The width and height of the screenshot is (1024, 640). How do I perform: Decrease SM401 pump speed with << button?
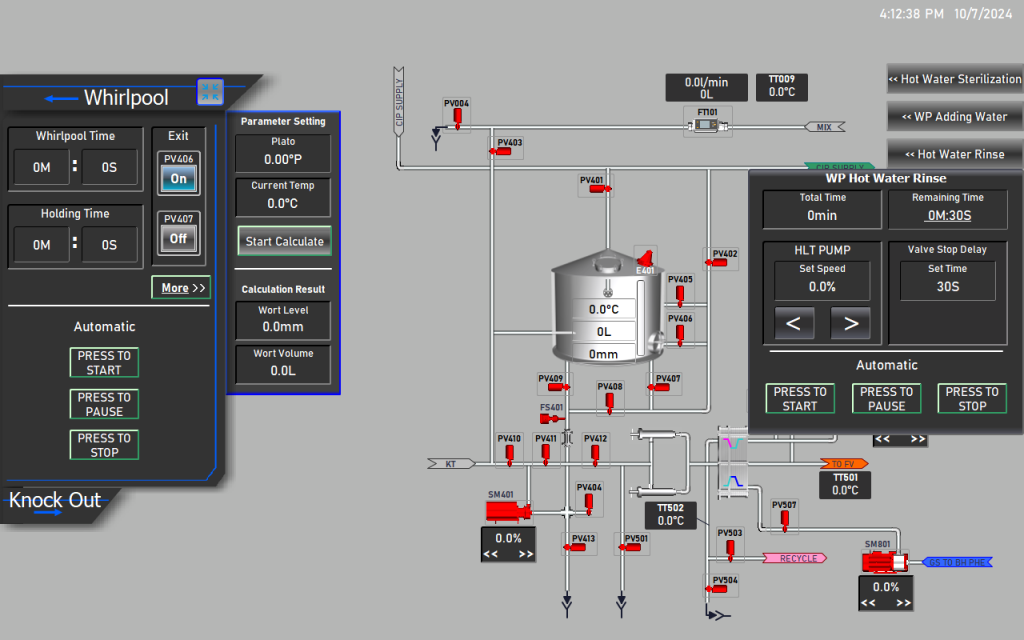(x=490, y=554)
